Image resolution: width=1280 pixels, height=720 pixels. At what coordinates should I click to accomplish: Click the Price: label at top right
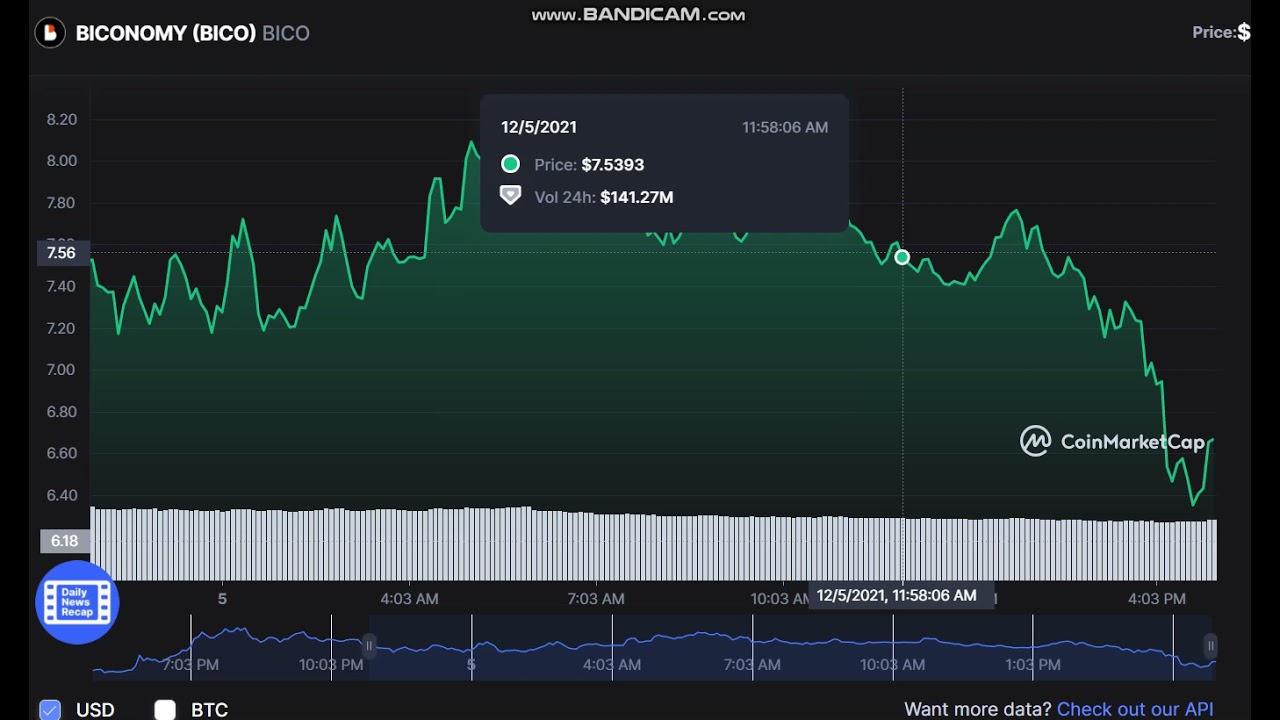(x=1214, y=32)
